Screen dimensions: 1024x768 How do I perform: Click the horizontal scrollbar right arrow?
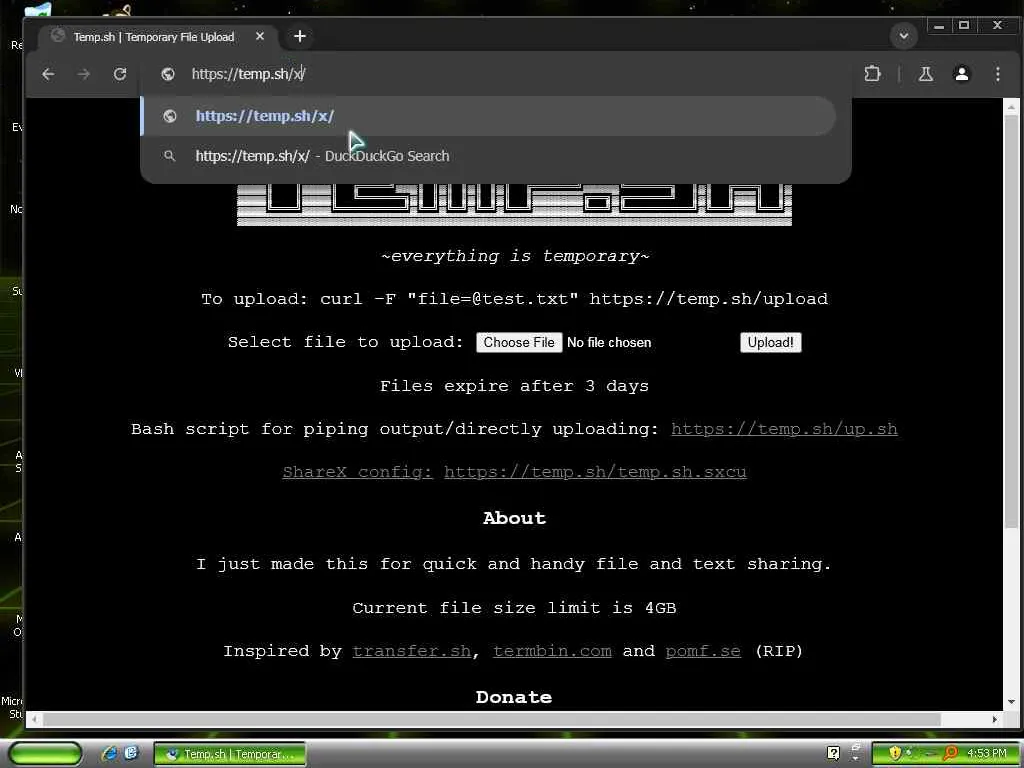point(995,719)
